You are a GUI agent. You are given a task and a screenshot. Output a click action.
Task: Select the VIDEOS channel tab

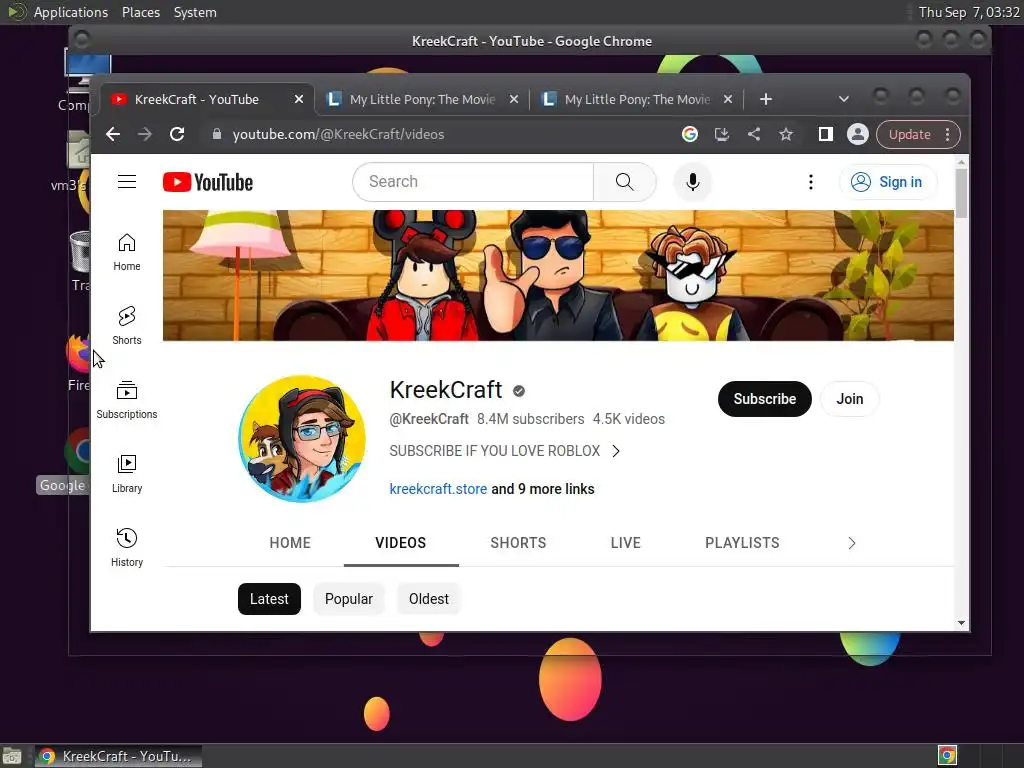pyautogui.click(x=400, y=543)
